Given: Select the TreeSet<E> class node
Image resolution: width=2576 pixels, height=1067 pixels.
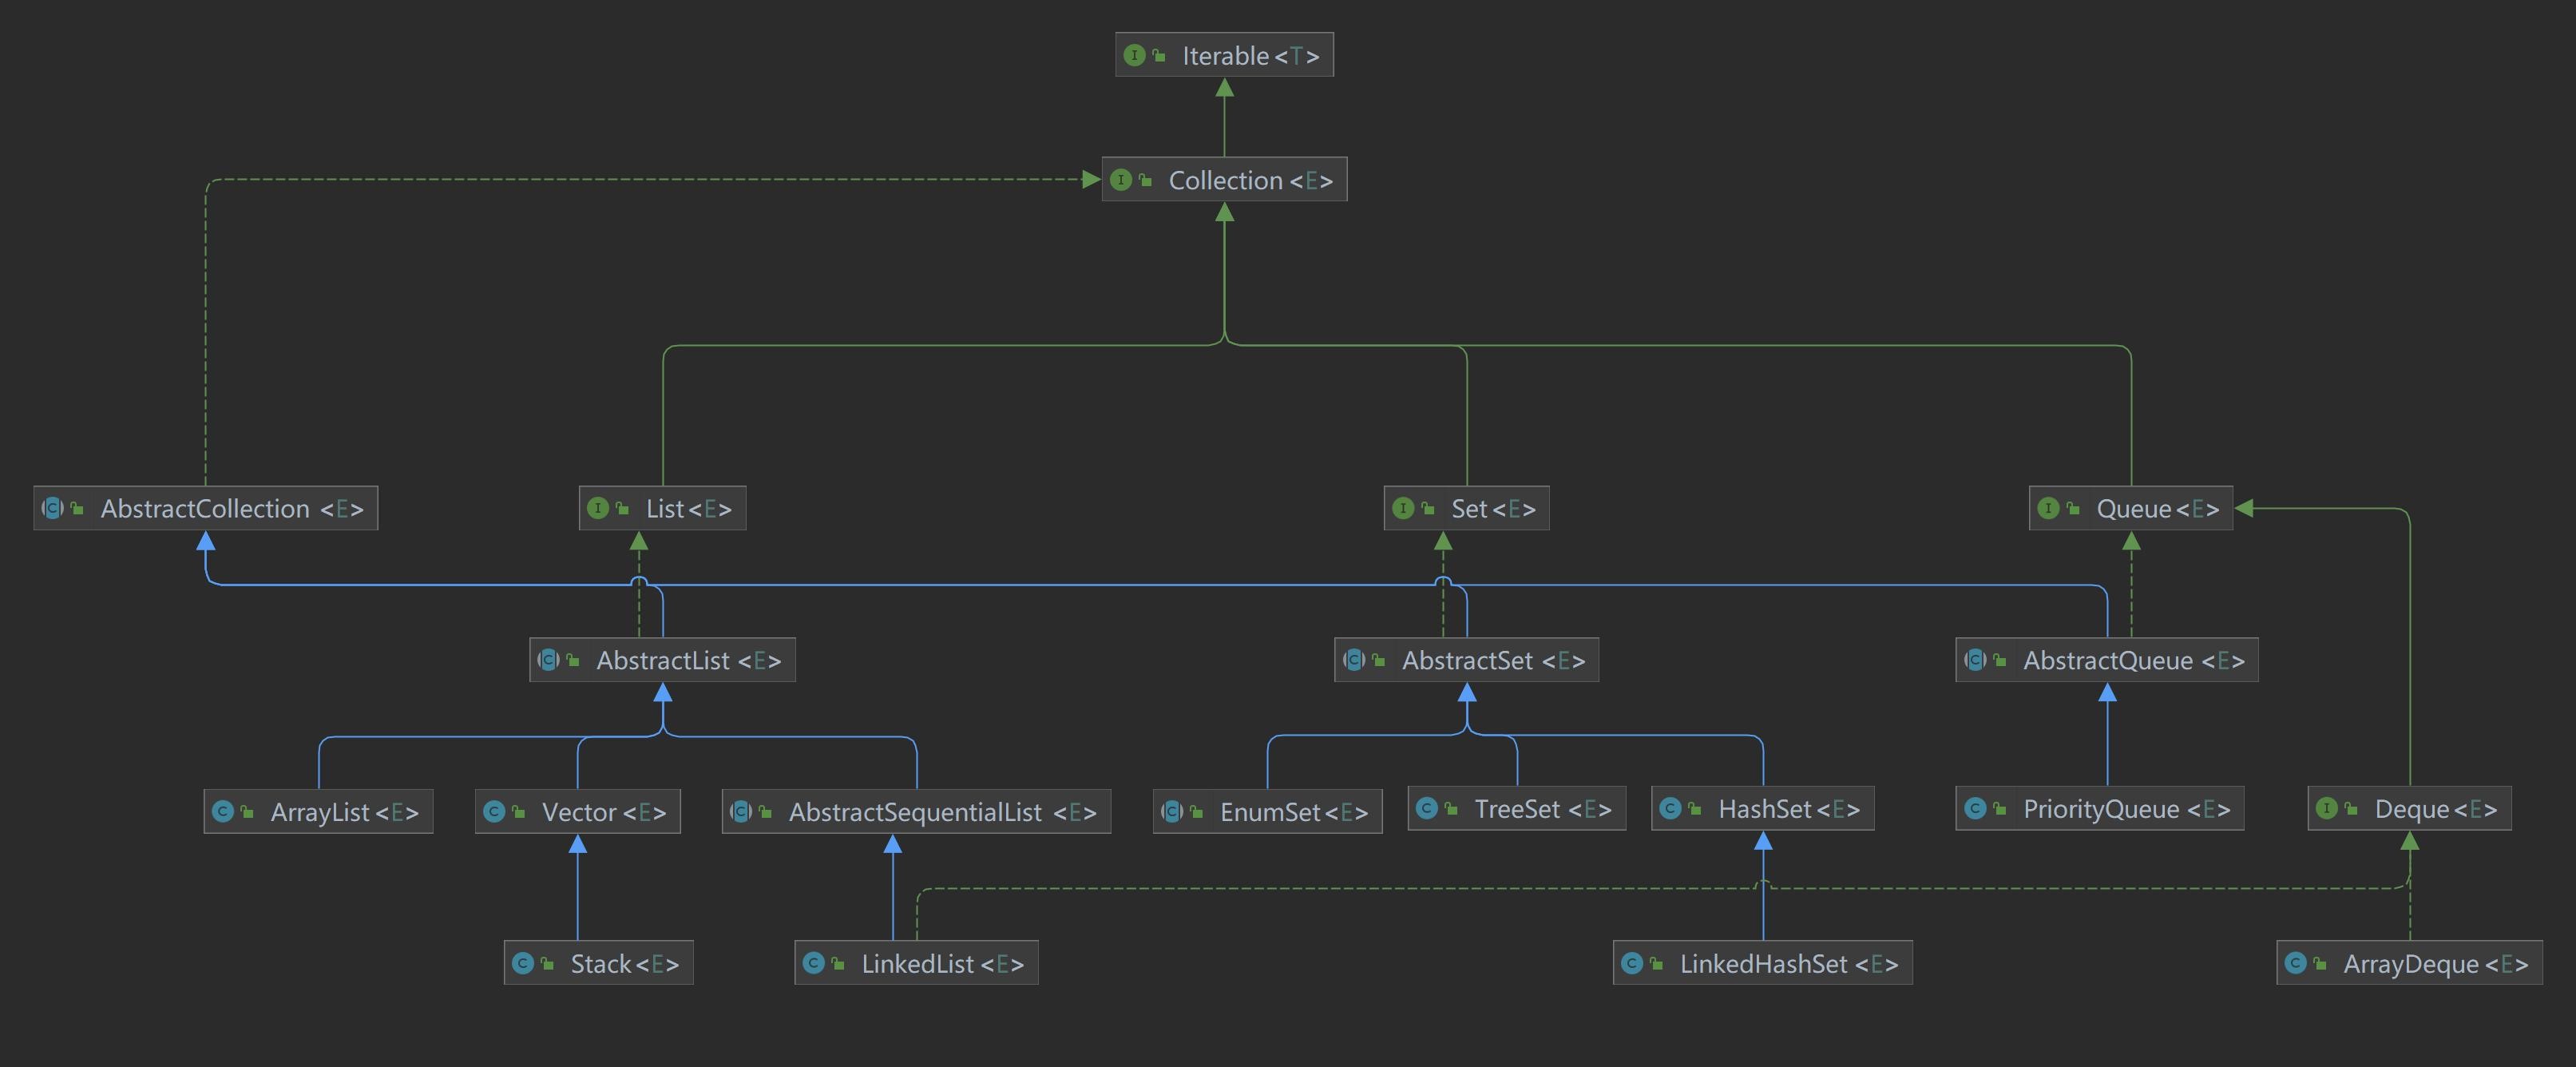Looking at the screenshot, I should click(1516, 808).
